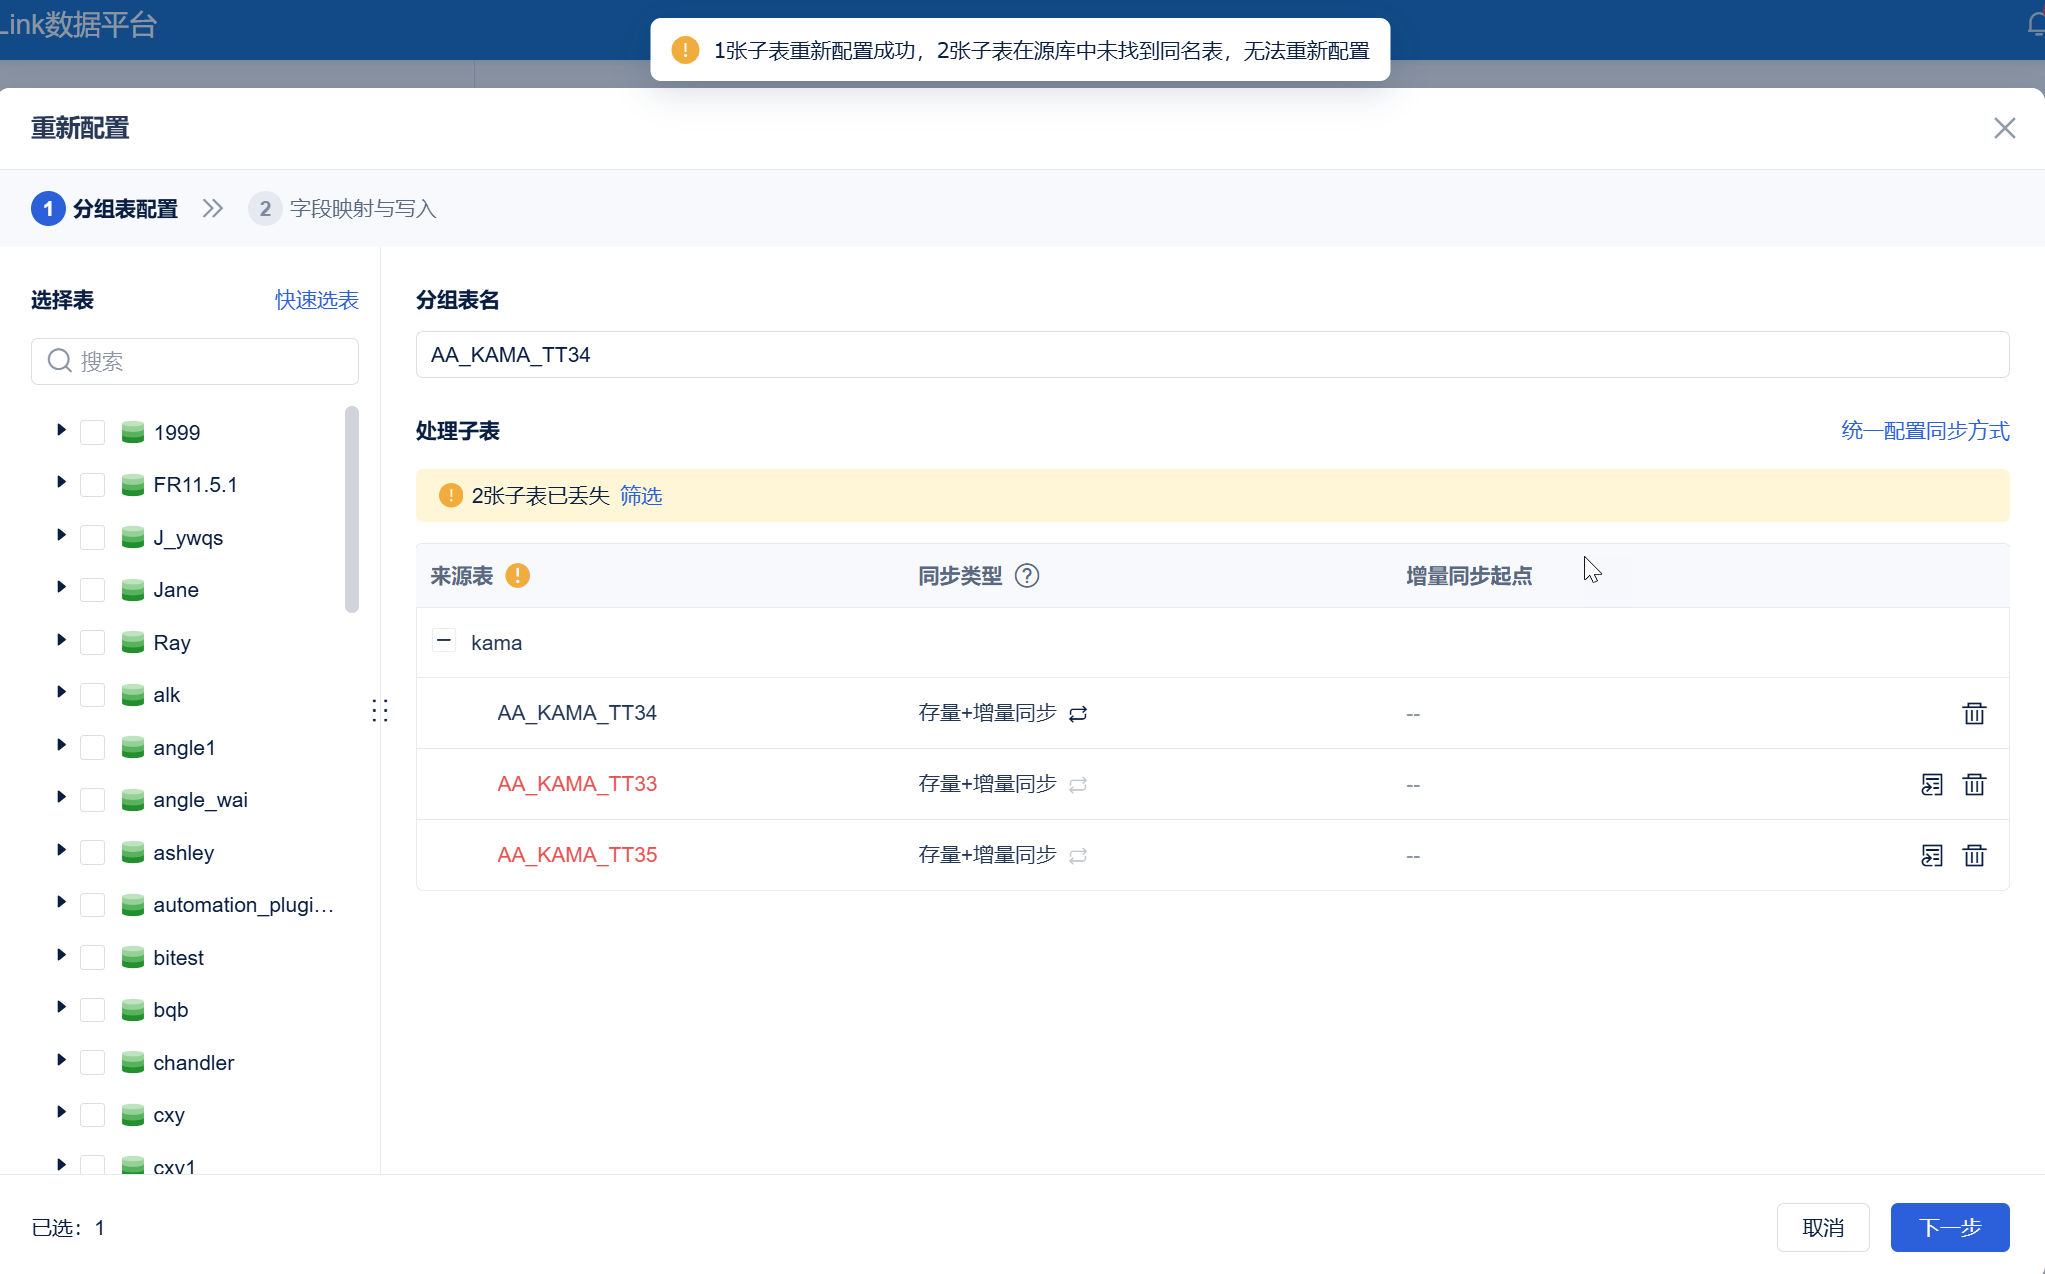Click the 取消 button
The width and height of the screenshot is (2045, 1274).
tap(1823, 1227)
